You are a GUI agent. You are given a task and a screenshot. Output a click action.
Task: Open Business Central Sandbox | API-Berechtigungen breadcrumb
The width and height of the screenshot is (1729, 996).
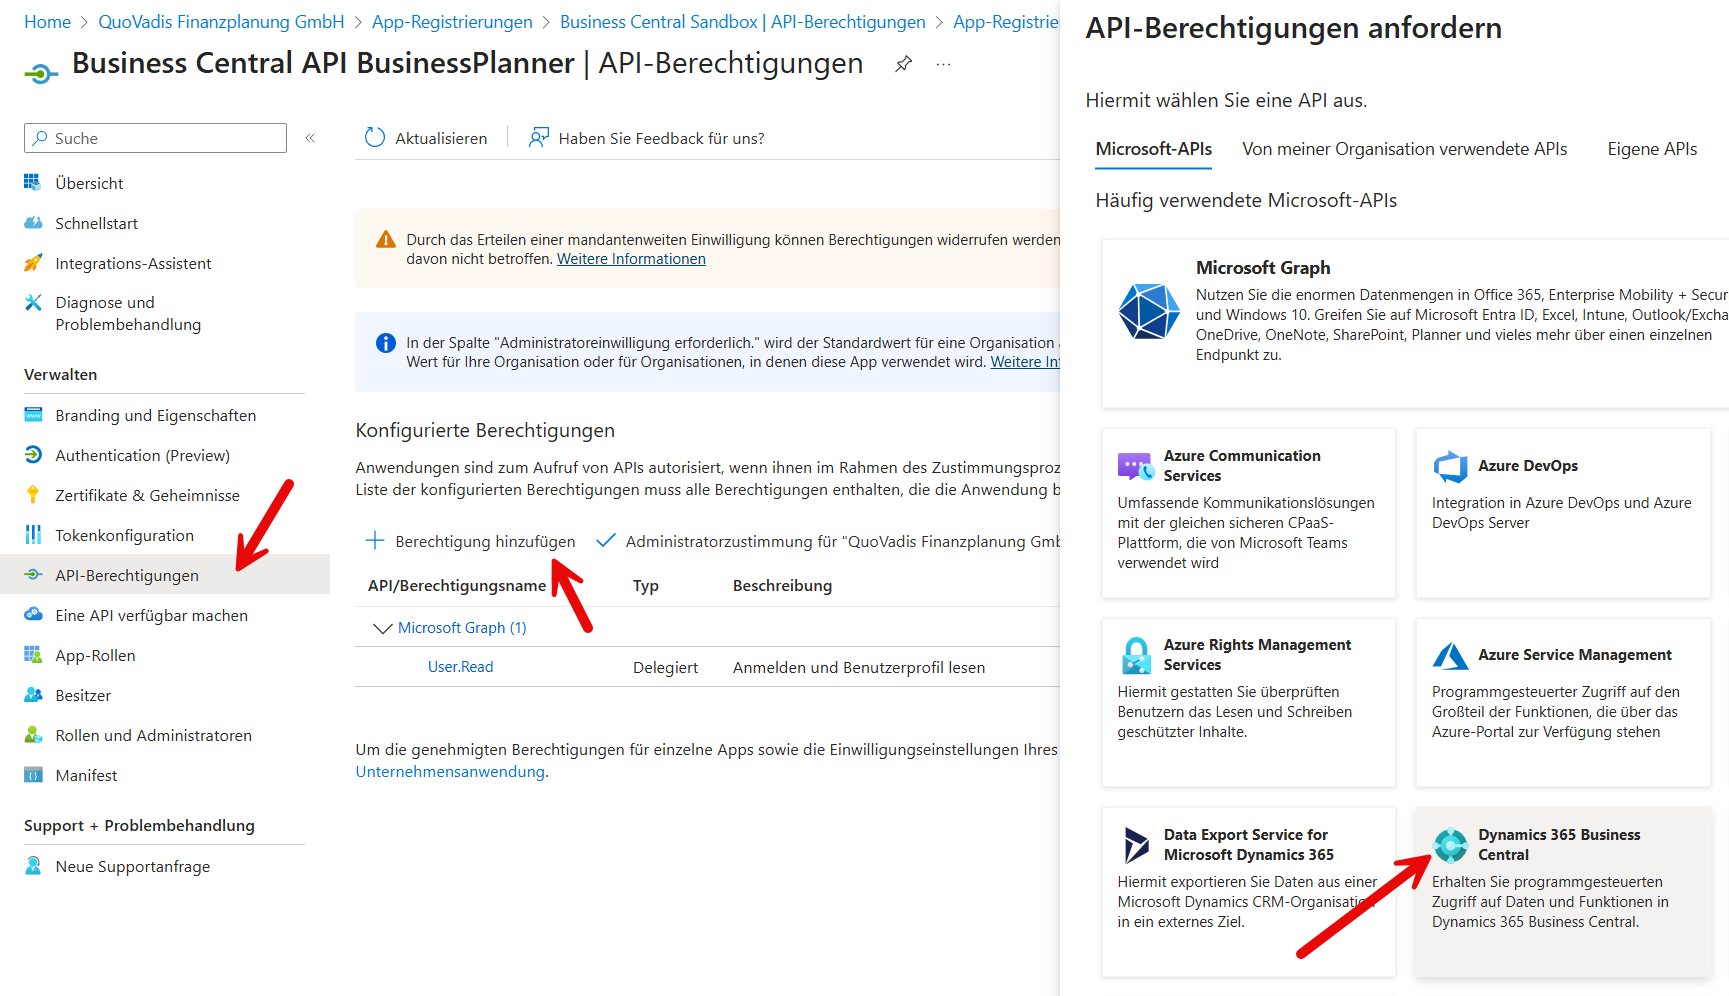click(x=743, y=22)
